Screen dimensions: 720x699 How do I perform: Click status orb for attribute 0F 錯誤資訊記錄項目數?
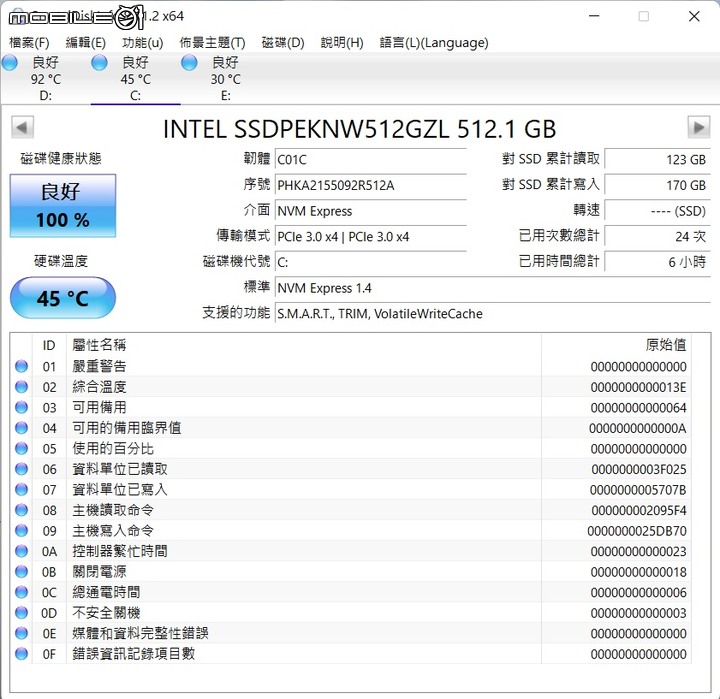(21, 654)
